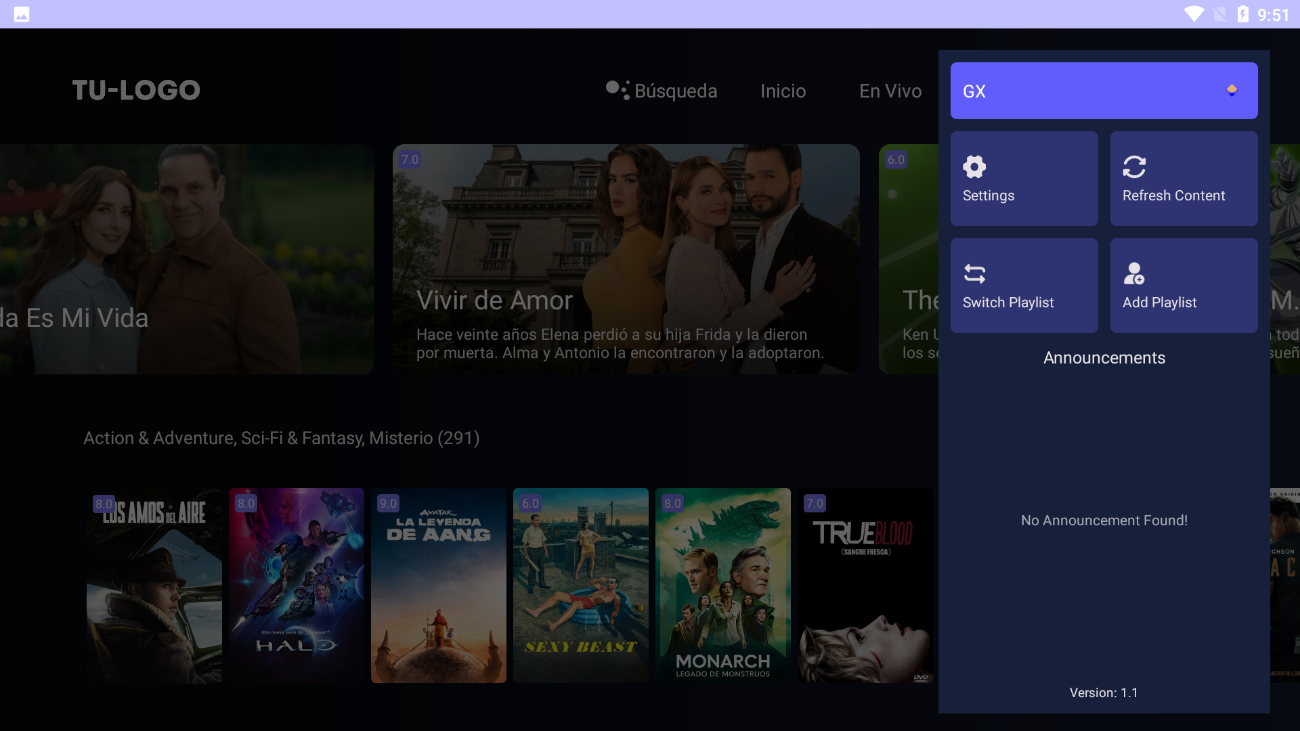1300x731 pixels.
Task: Click the Búsqueda voice search icon
Action: click(x=617, y=90)
